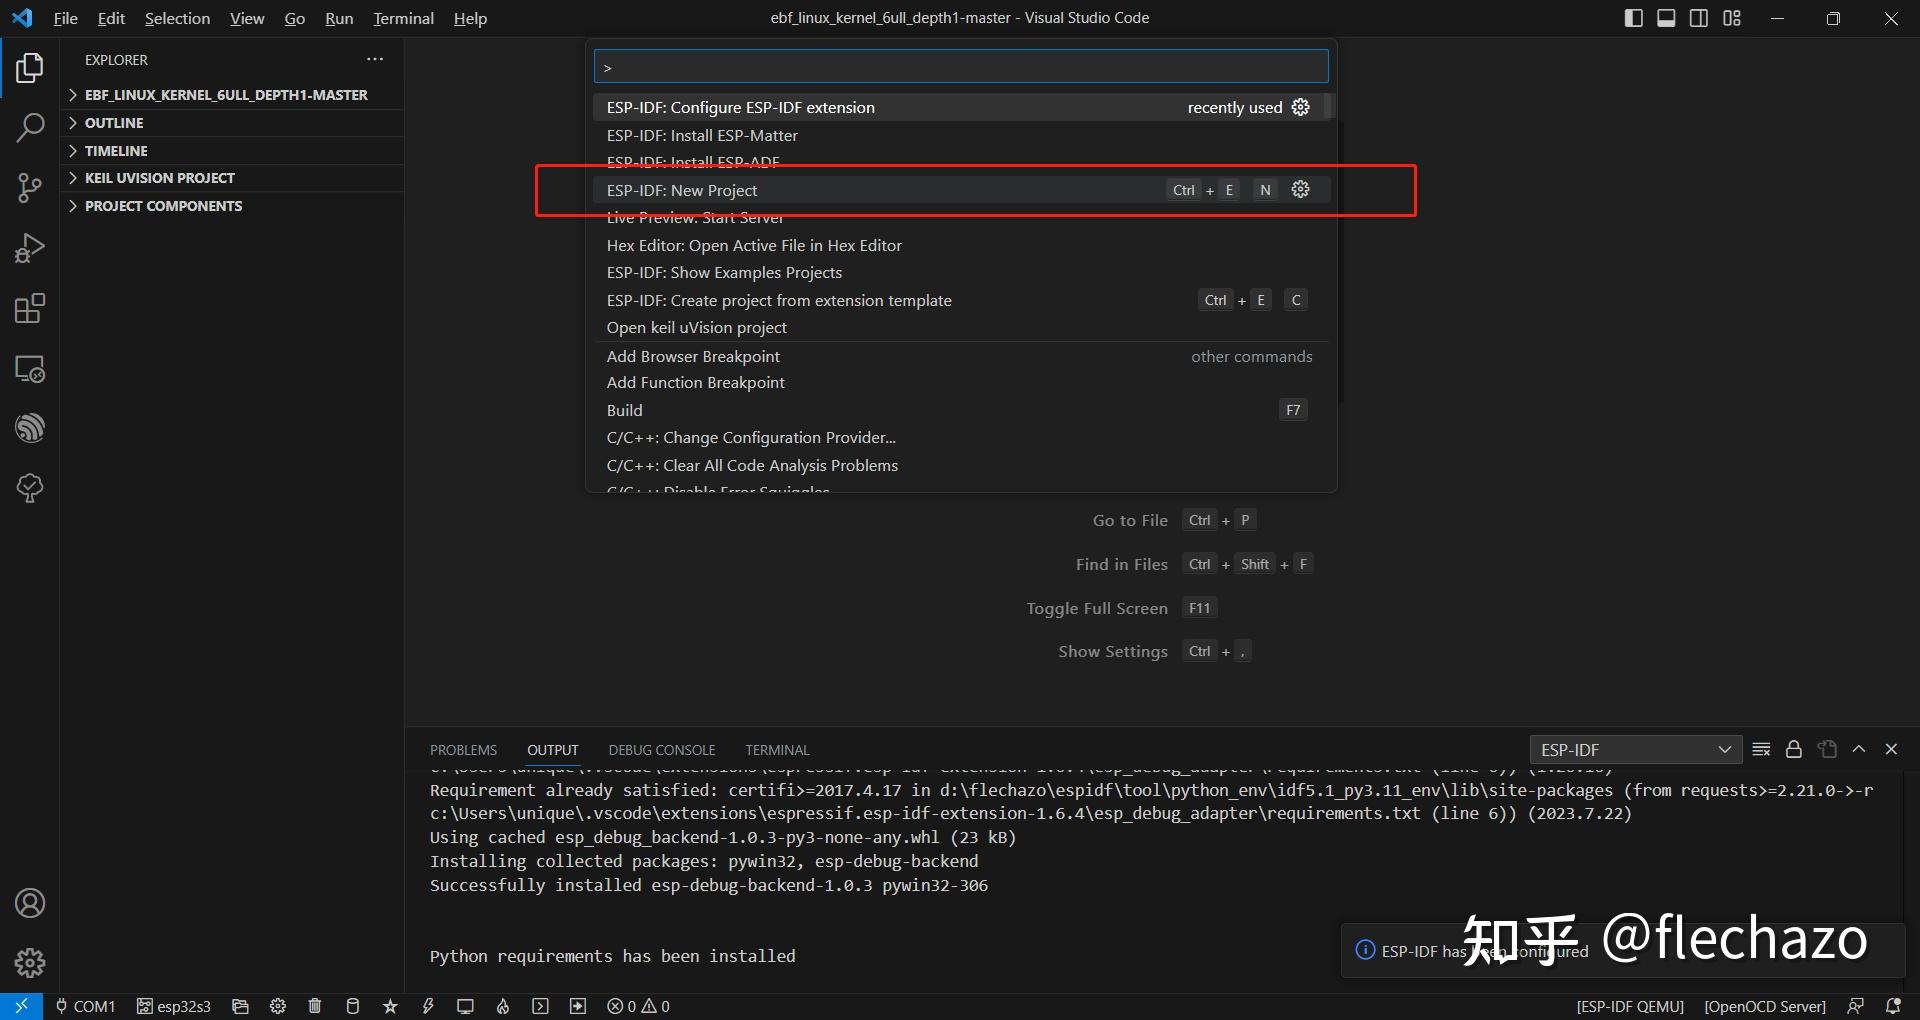Screen dimensions: 1920x1020
Task: Run ESP-IDF: Show Examples Projects command
Action: 961,272
